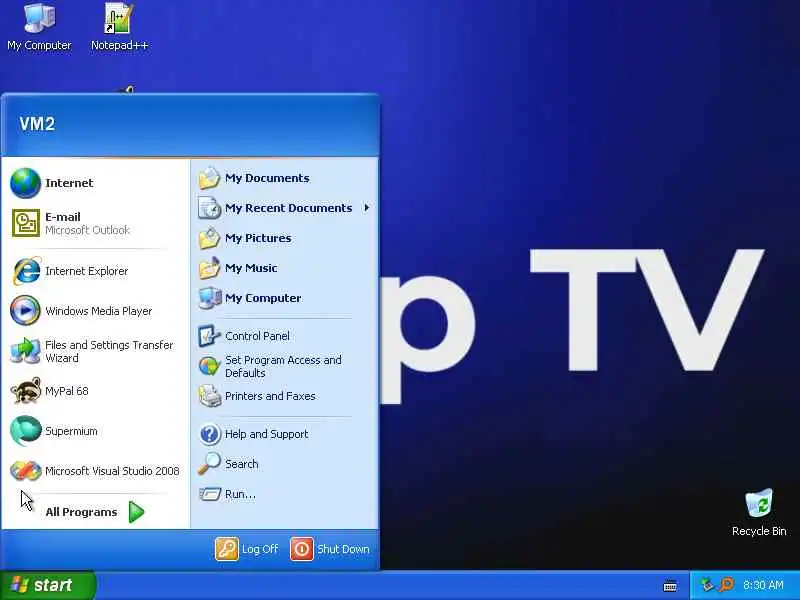Viewport: 800px width, 600px height.
Task: Open Set Program Access and Defaults icon
Action: pos(209,366)
